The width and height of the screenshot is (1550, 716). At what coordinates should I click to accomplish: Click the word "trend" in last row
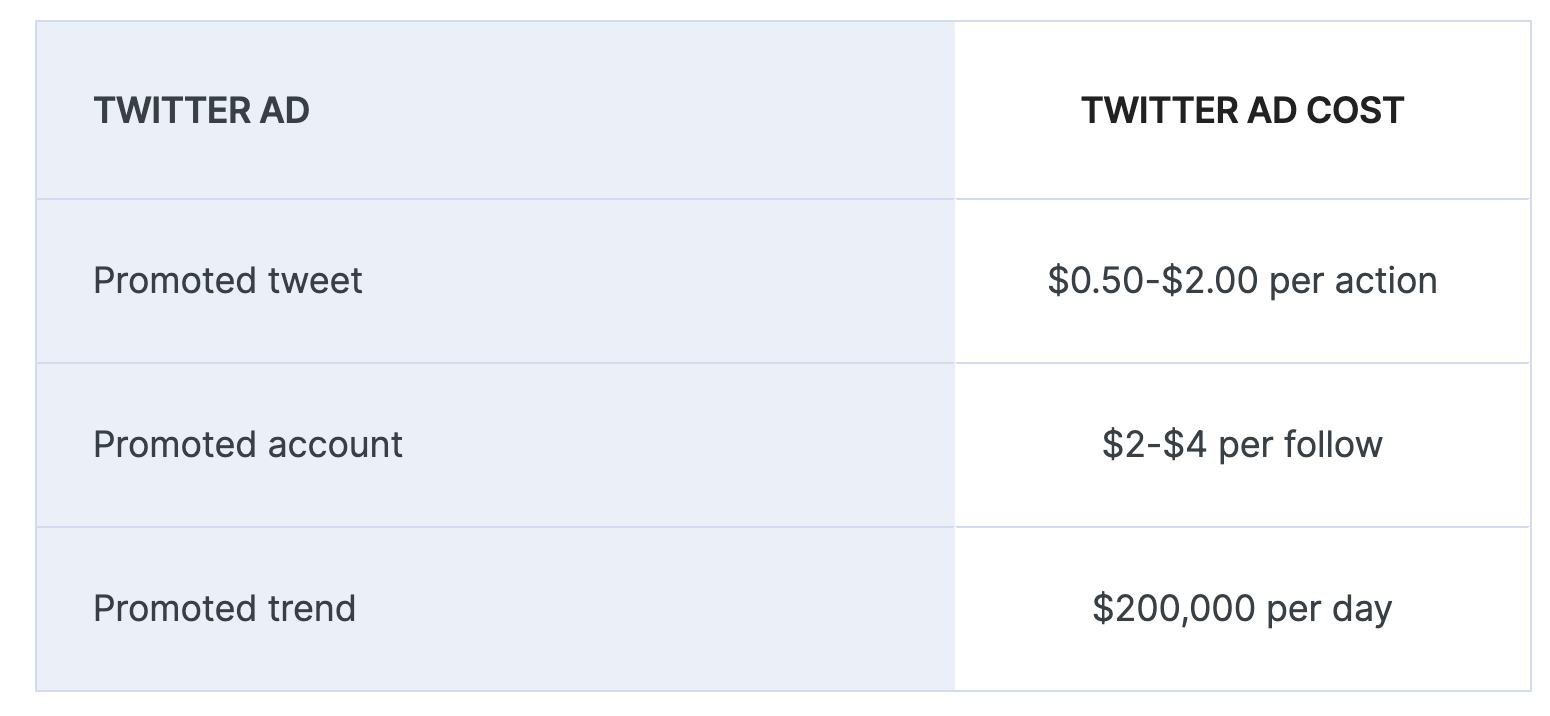[x=312, y=608]
